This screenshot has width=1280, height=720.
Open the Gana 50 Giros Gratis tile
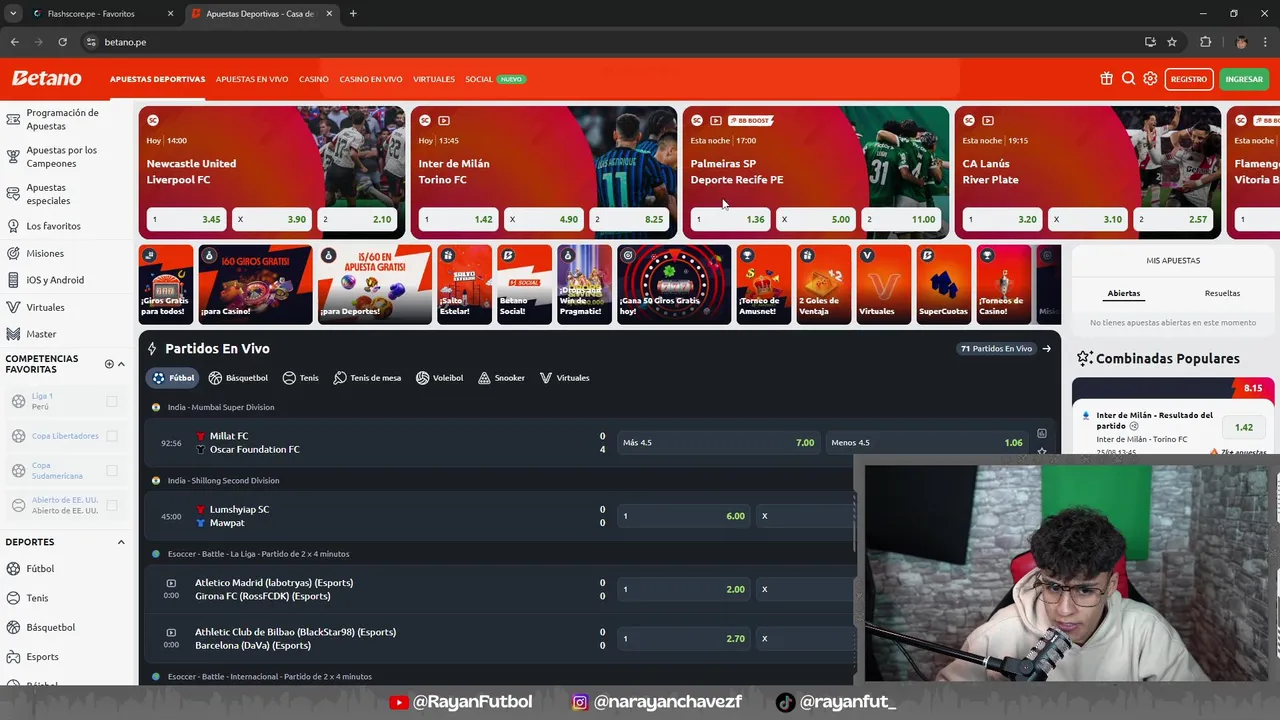tap(674, 285)
